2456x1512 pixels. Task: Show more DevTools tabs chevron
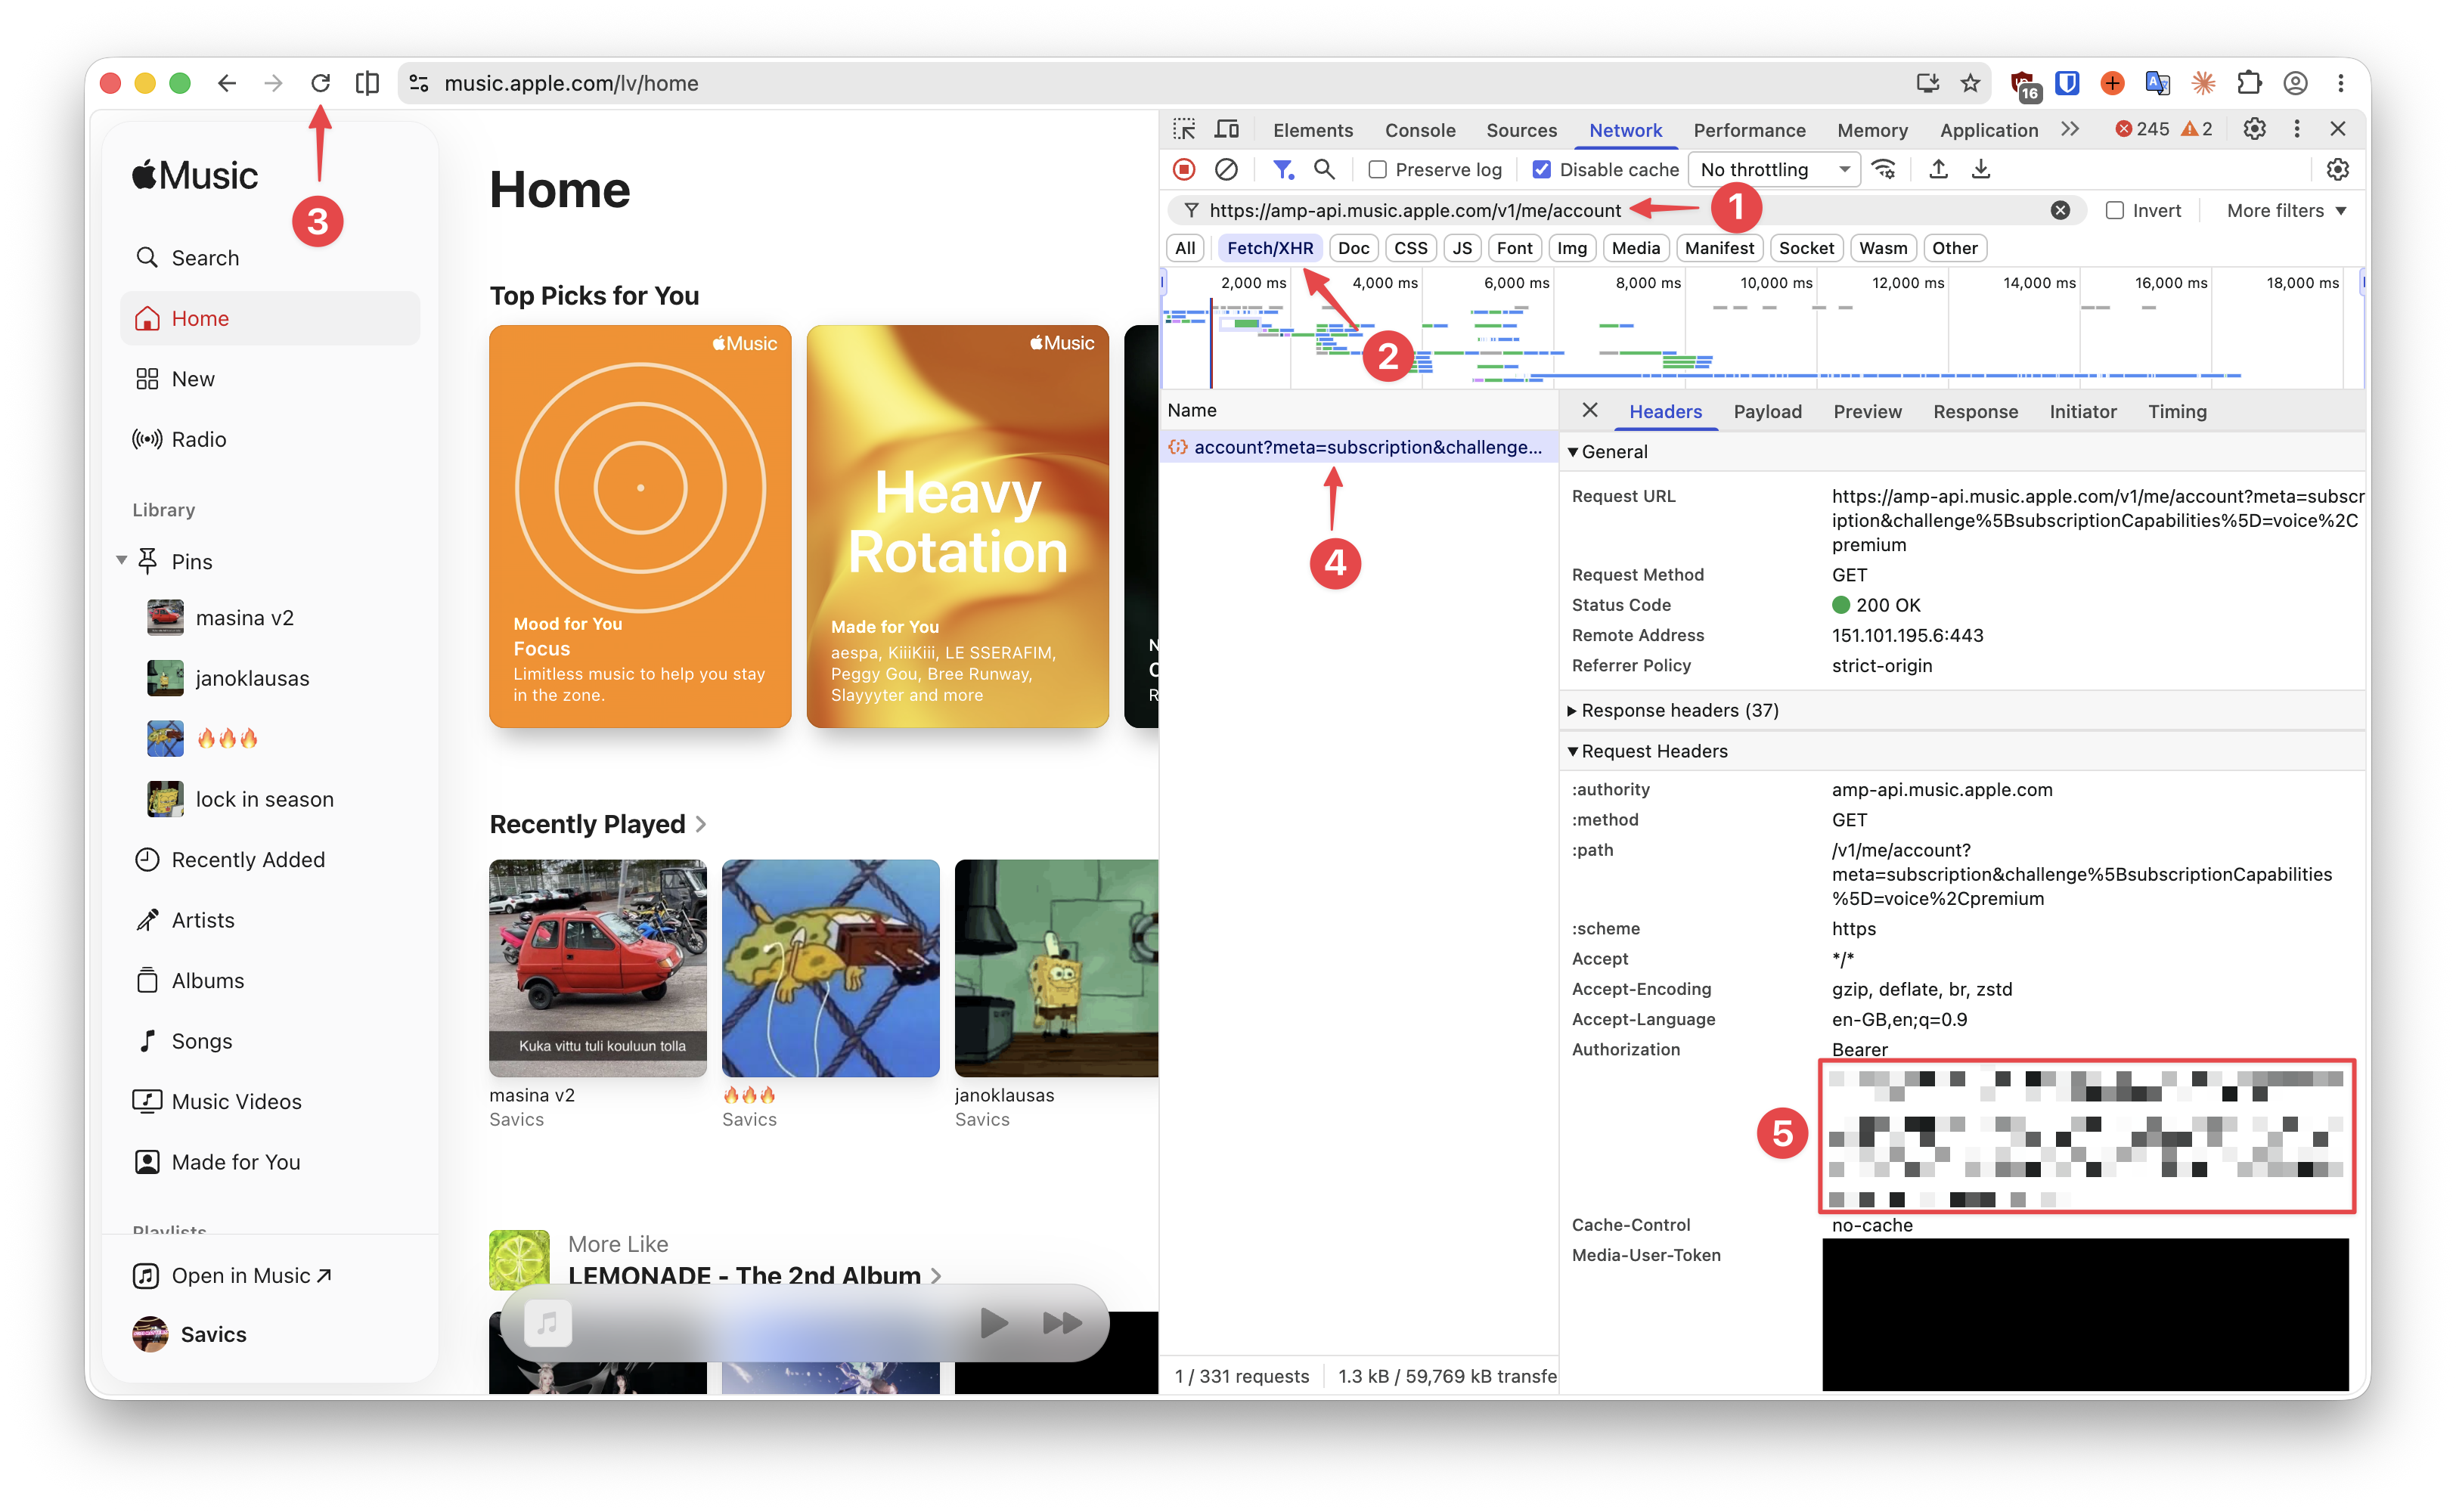click(2070, 130)
